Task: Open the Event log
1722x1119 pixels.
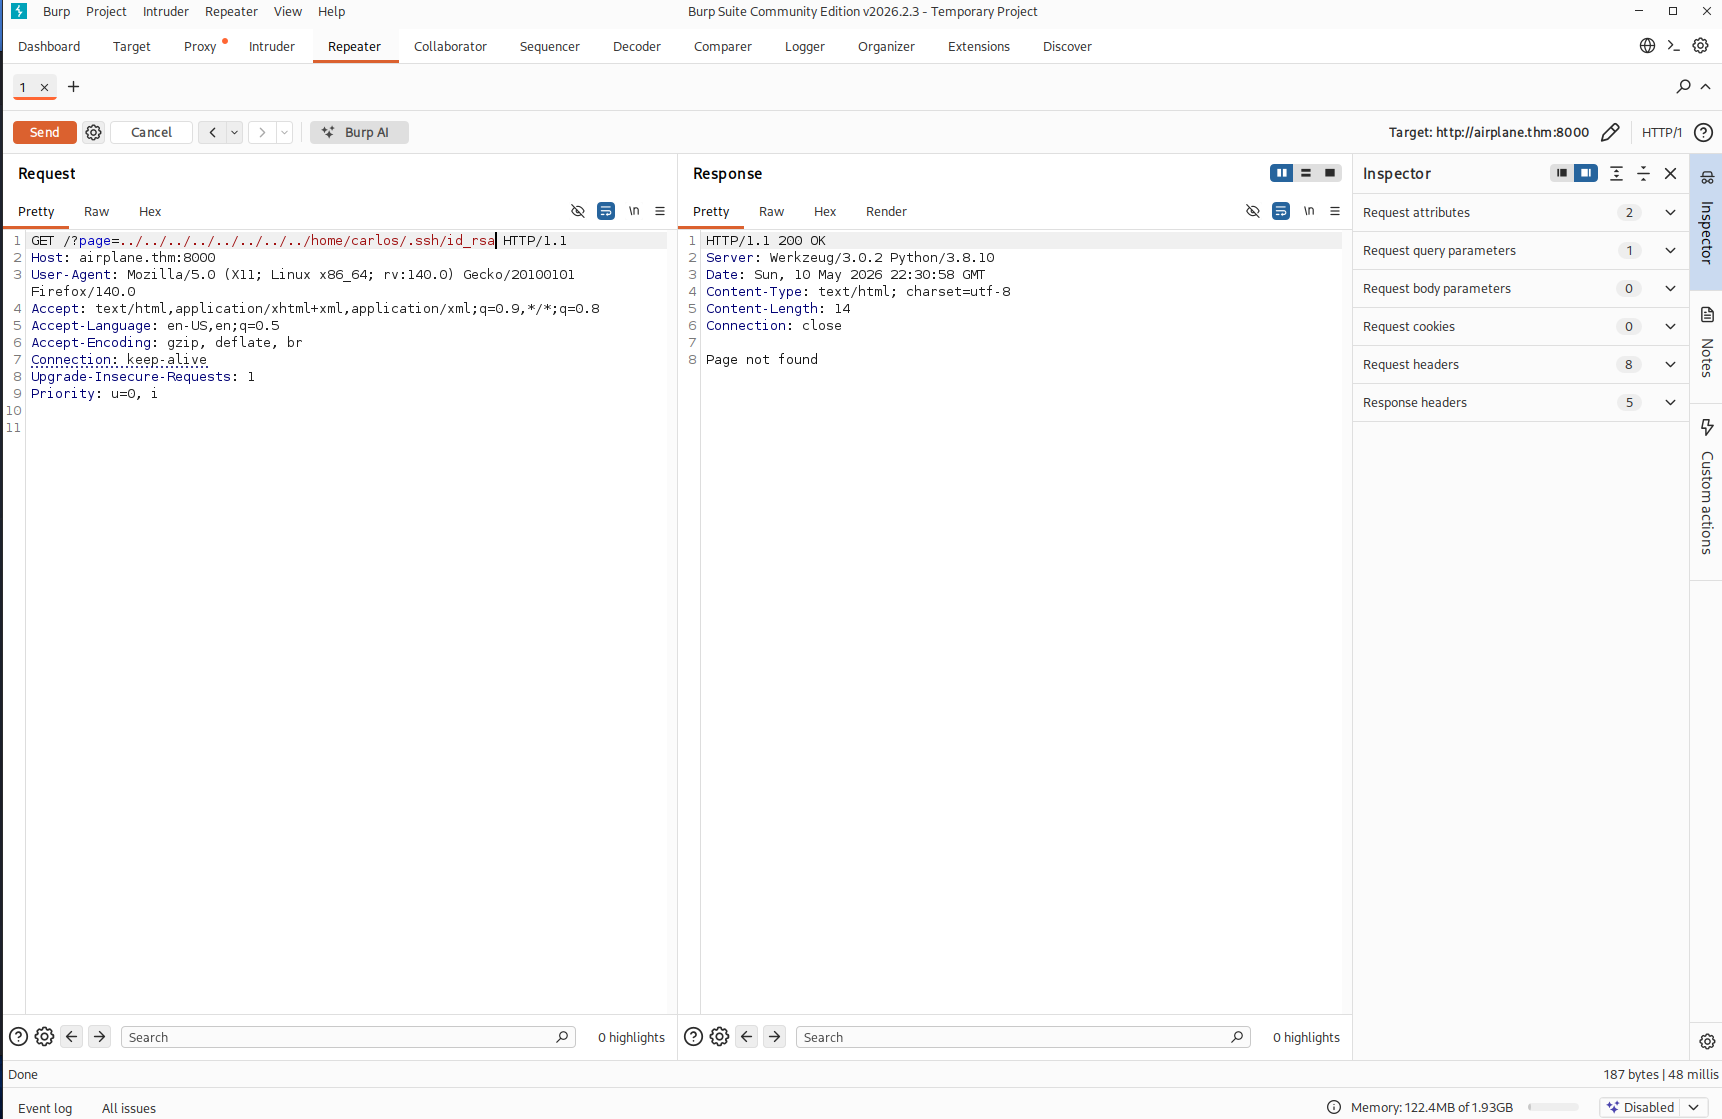Action: point(45,1108)
